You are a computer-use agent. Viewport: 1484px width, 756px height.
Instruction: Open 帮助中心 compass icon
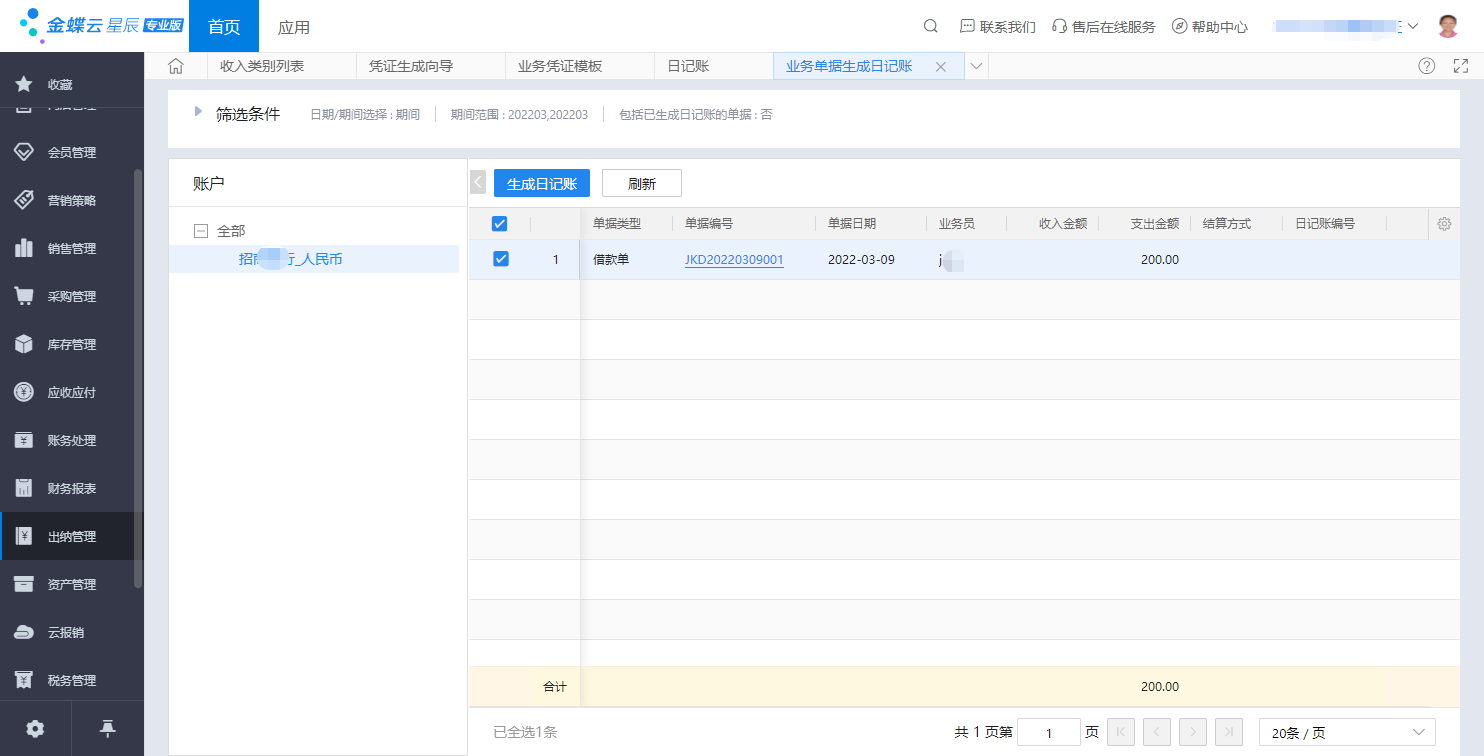coord(1179,26)
